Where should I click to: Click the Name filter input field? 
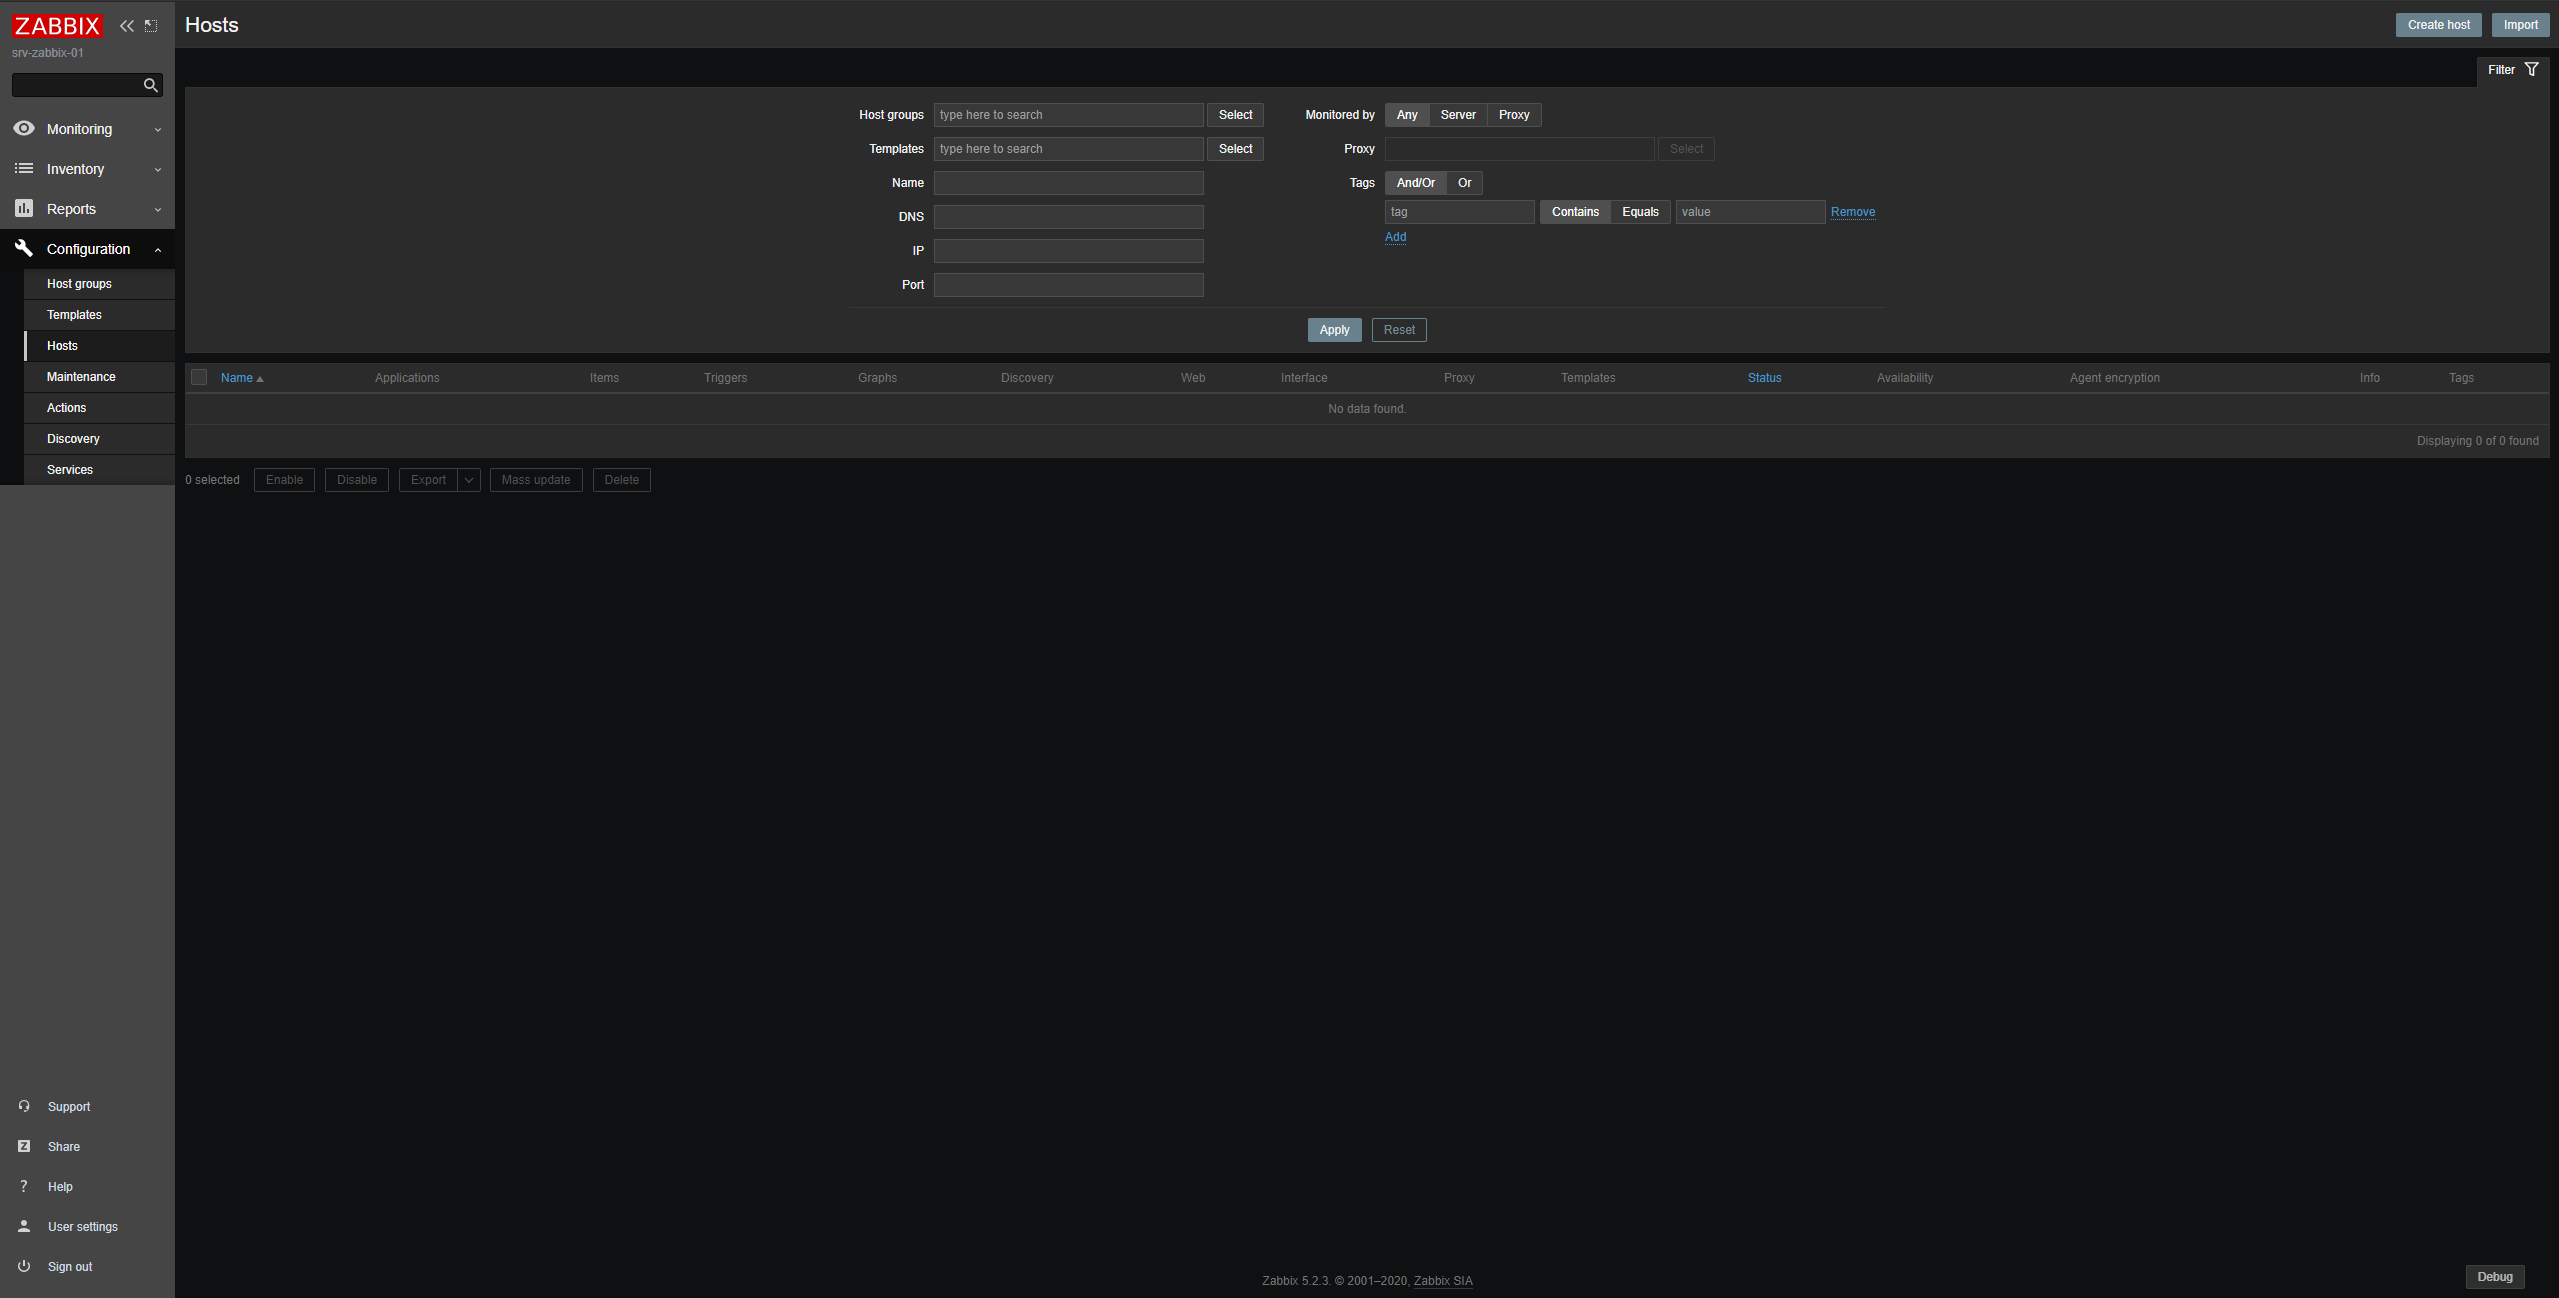coord(1068,183)
